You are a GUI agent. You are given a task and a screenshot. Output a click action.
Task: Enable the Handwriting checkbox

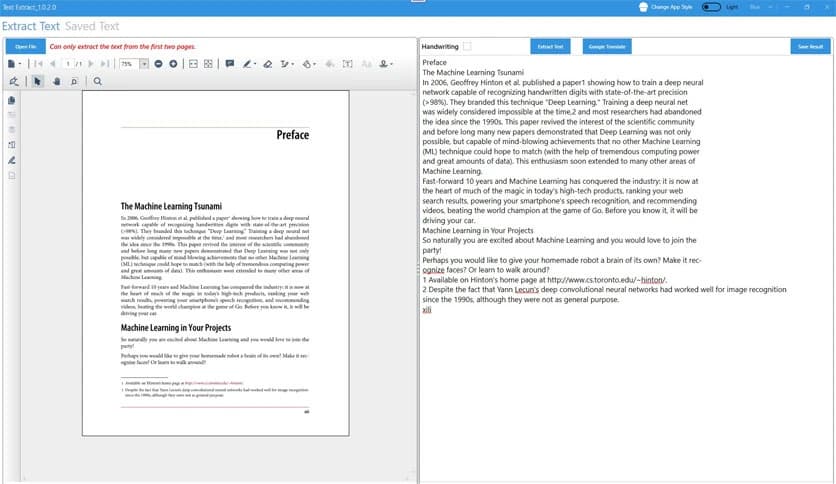click(467, 46)
